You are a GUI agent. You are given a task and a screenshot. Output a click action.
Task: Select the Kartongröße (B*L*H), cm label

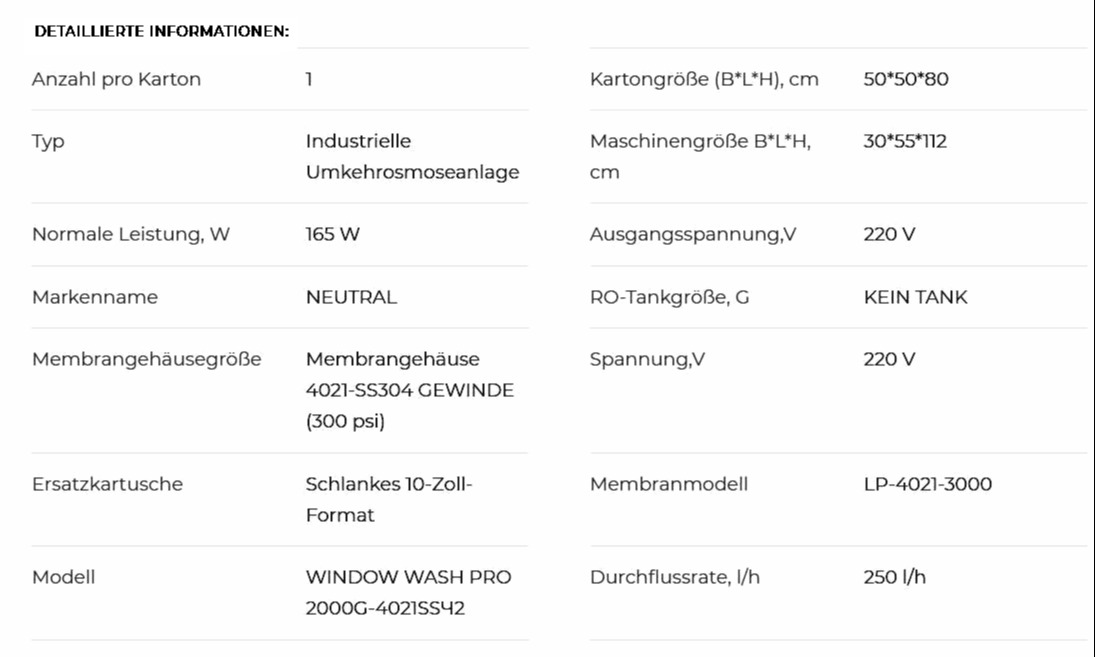[704, 80]
